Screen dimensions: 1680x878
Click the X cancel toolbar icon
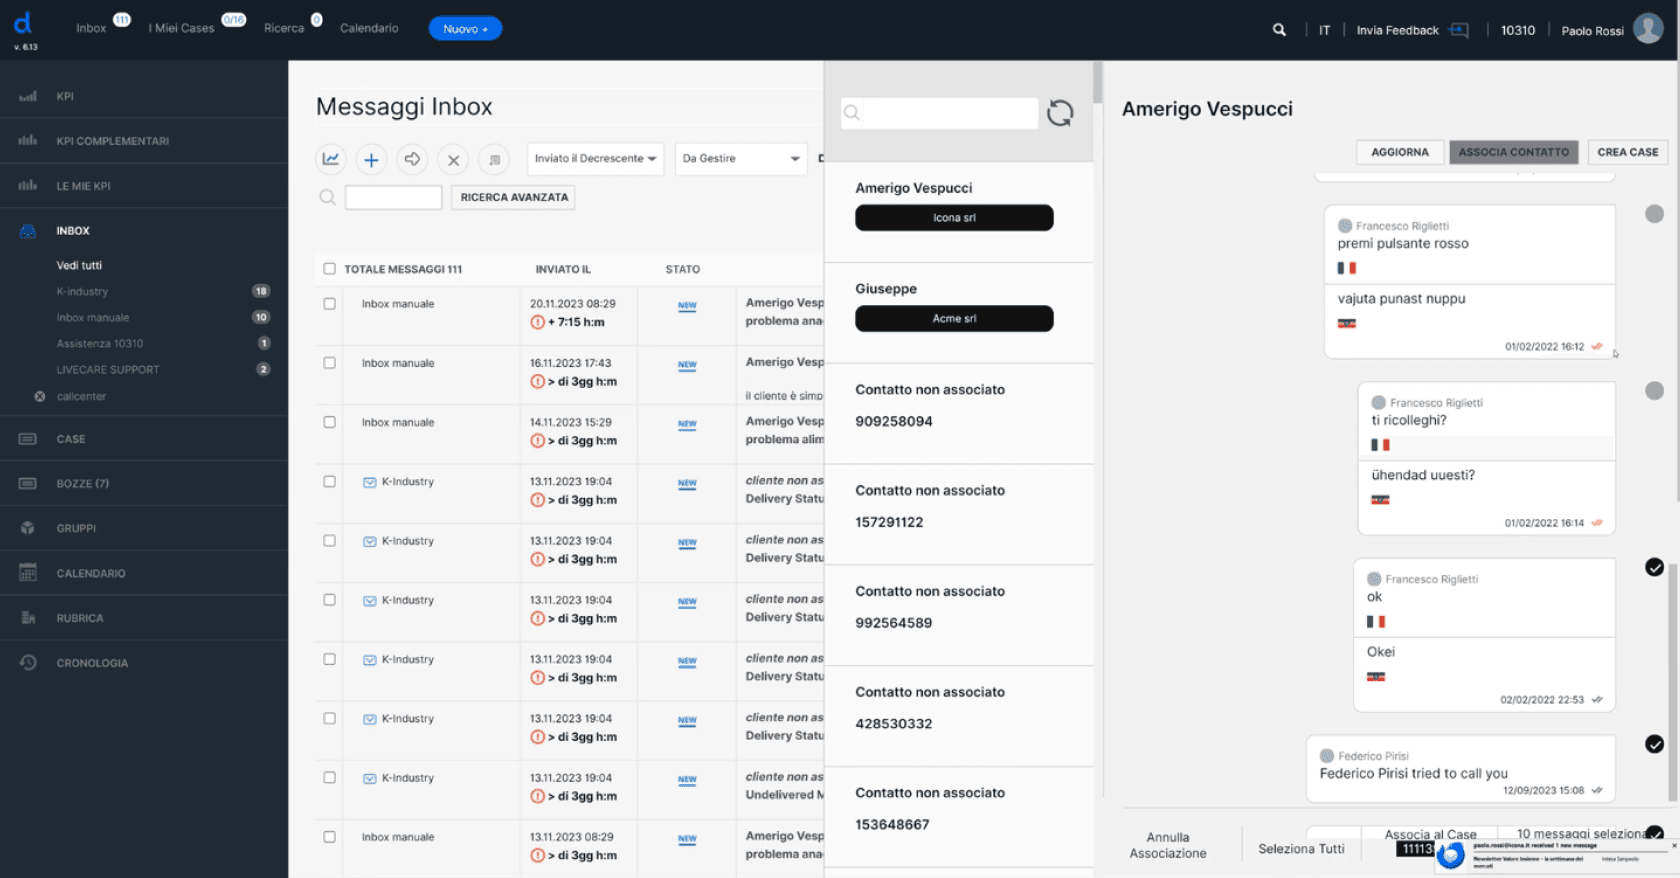(453, 159)
